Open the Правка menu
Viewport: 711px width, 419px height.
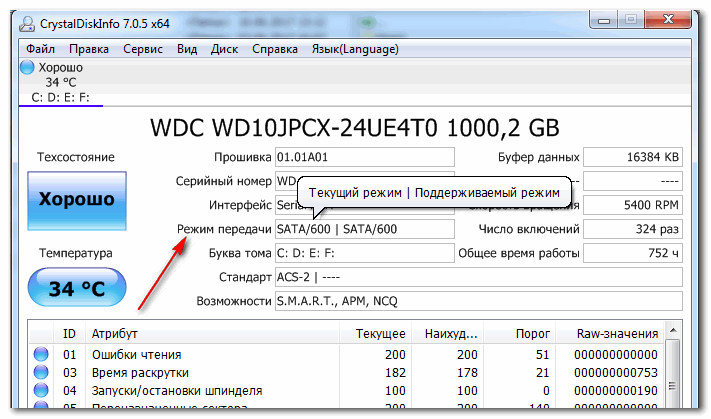(89, 49)
